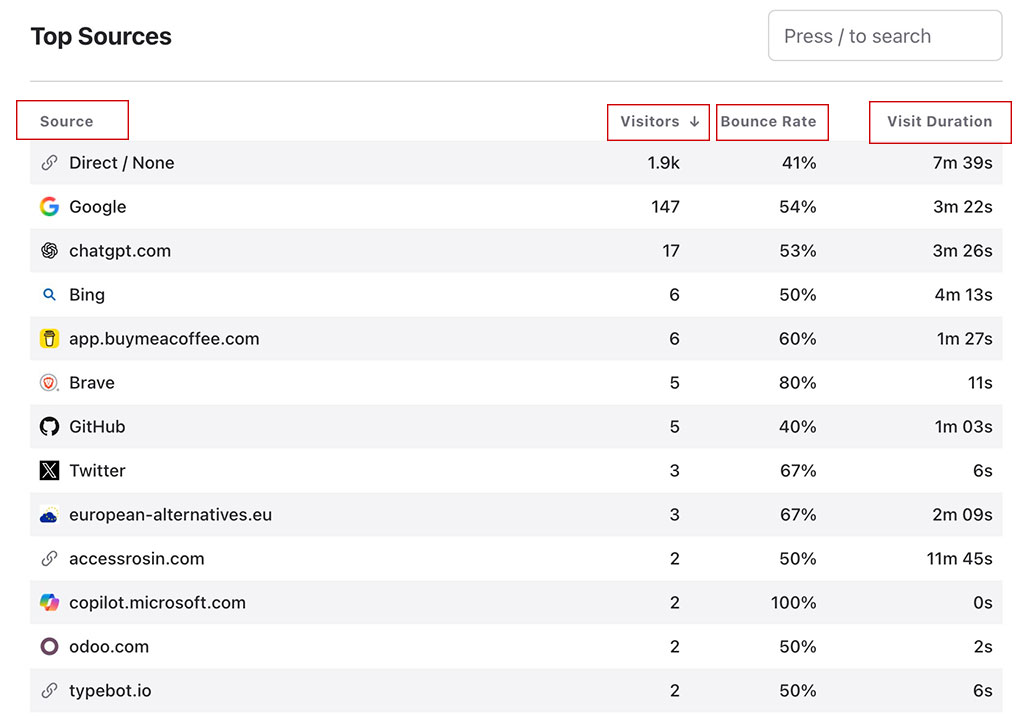
Task: Click the Copilot colorful icon
Action: (x=49, y=602)
